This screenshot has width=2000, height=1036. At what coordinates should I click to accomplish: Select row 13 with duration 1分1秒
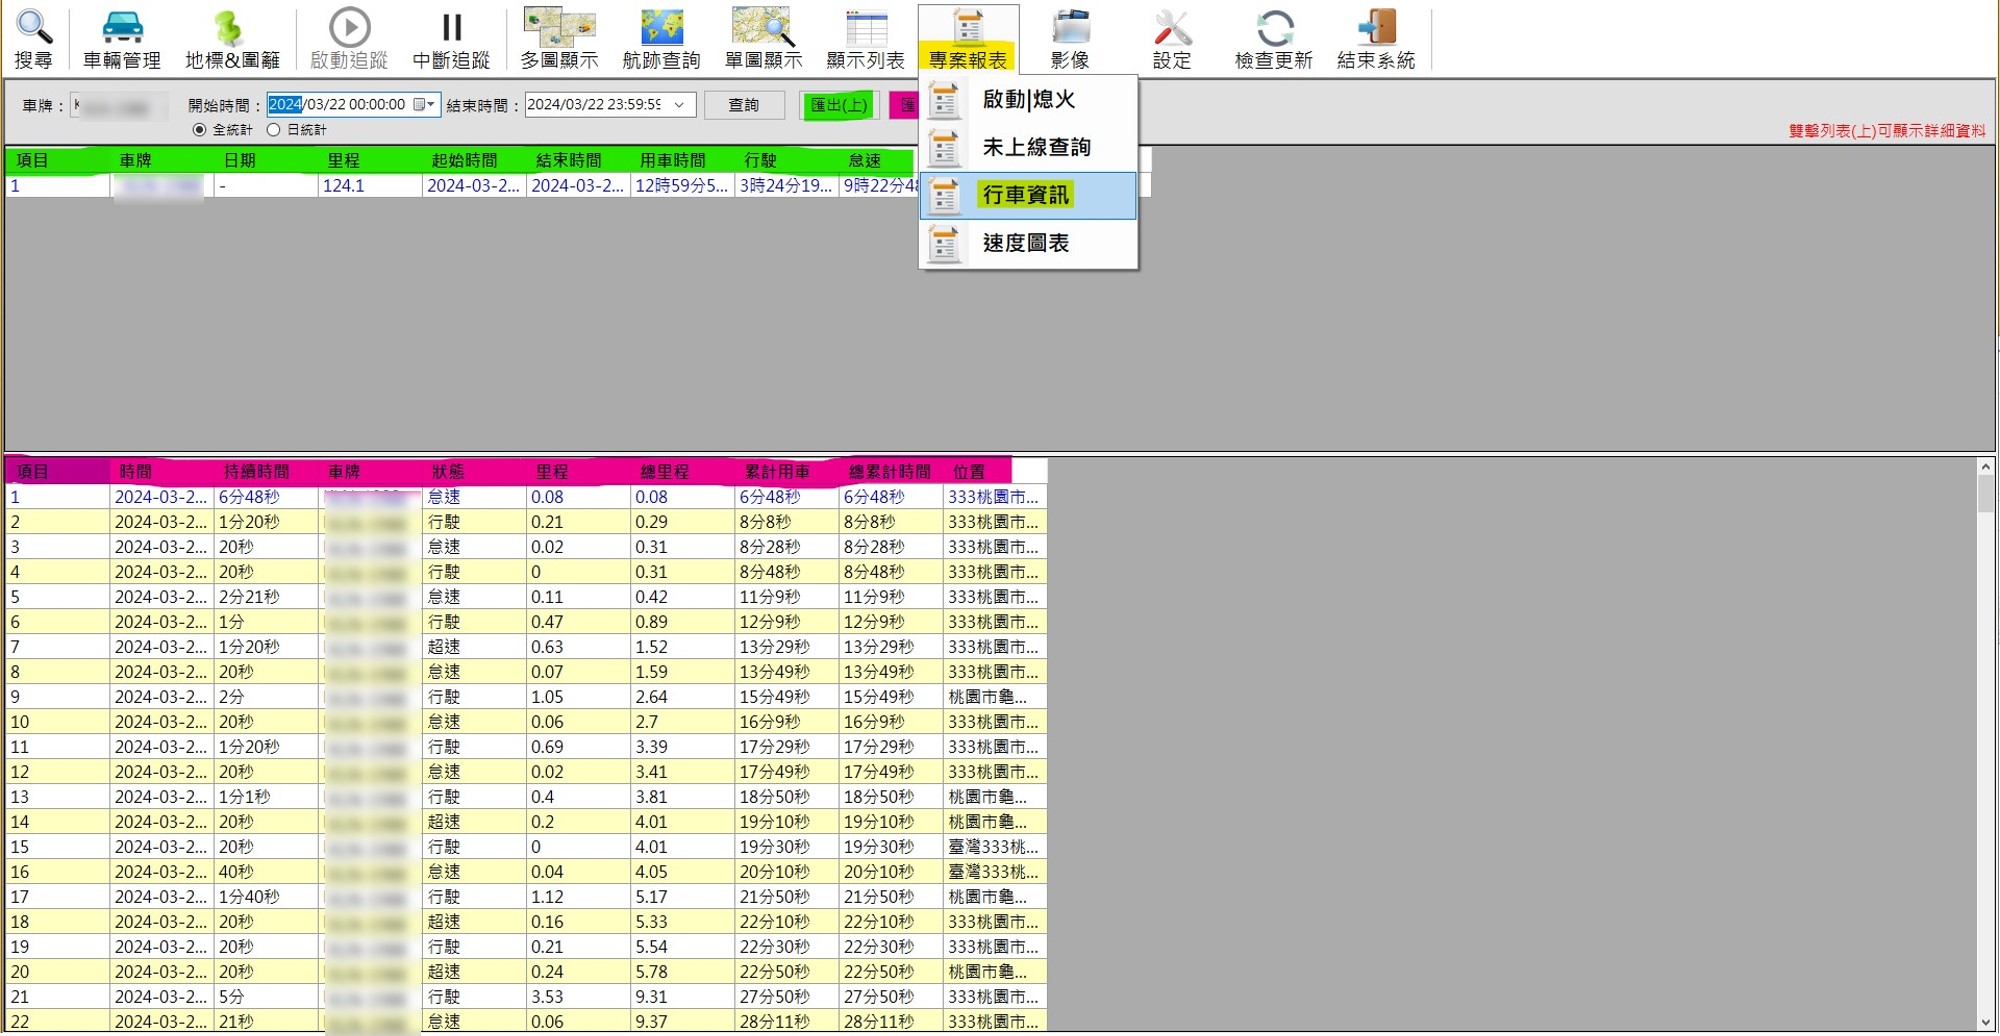click(x=526, y=797)
